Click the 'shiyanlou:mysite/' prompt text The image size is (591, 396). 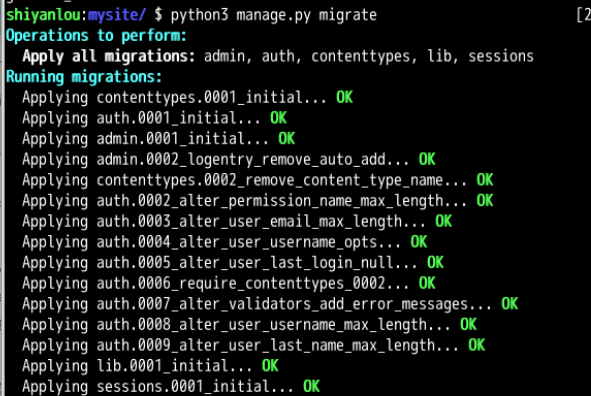tap(76, 15)
